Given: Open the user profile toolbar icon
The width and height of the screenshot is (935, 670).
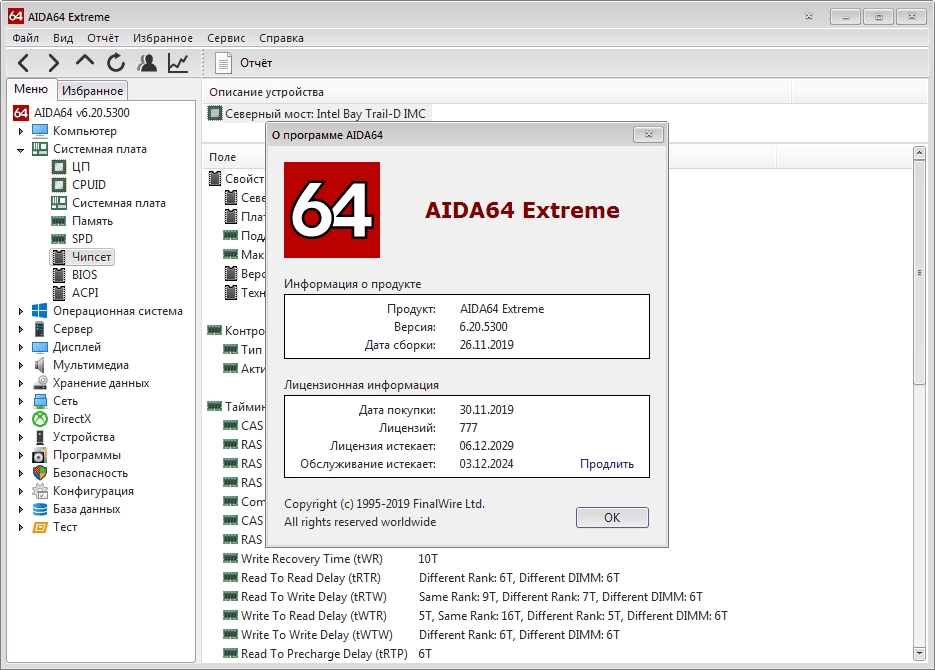Looking at the screenshot, I should [x=147, y=63].
